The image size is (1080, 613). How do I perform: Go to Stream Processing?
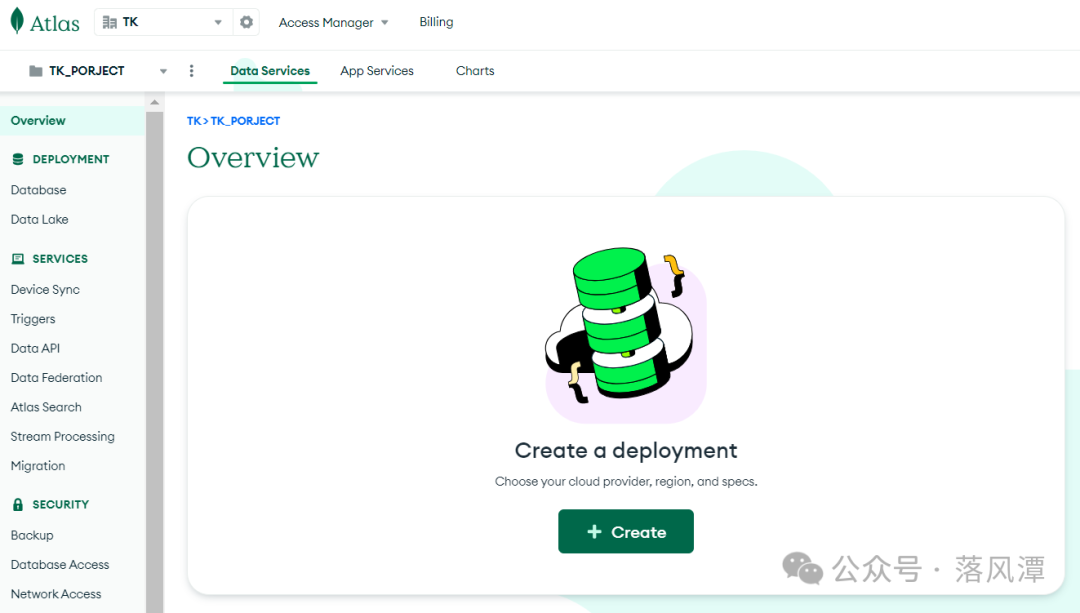(x=63, y=437)
